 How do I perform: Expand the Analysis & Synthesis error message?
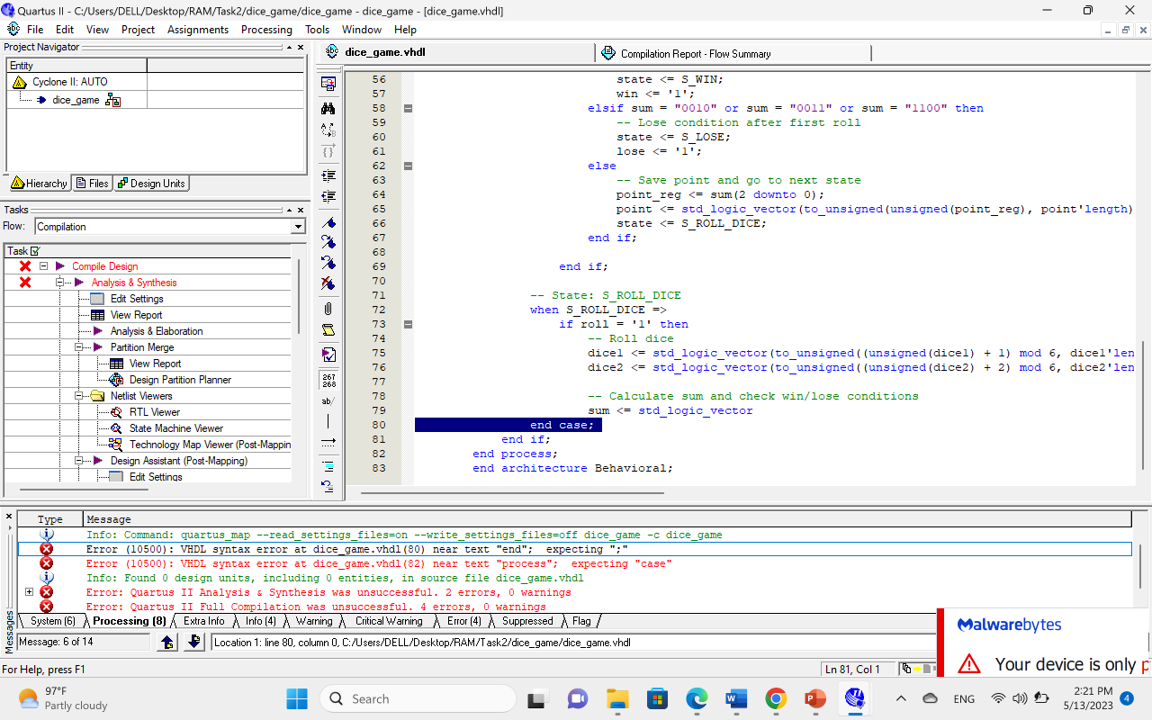point(29,592)
